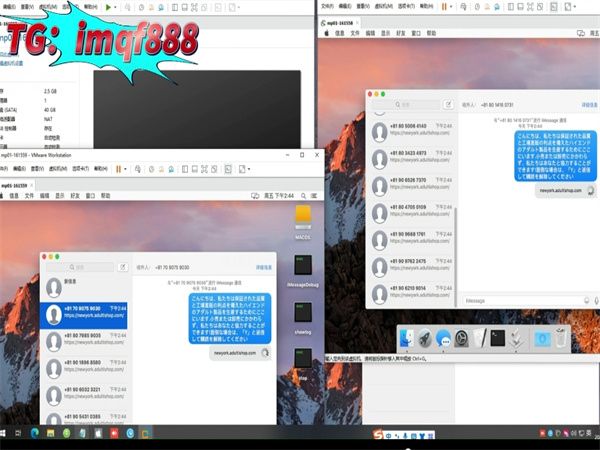The width and height of the screenshot is (600, 450).
Task: Open the 好友 menu in lower-left macOS menu bar
Action: (x=71, y=197)
